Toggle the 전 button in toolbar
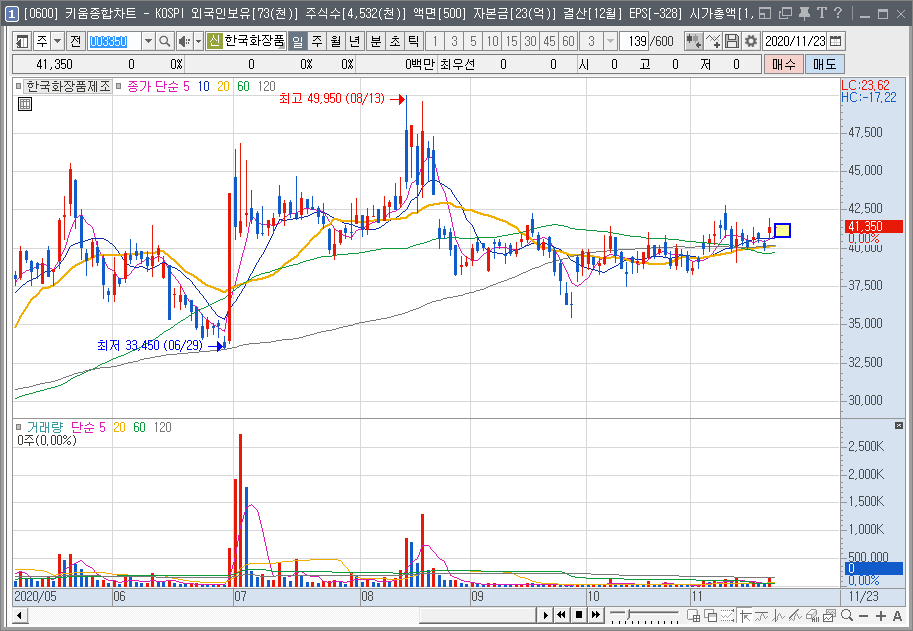 pyautogui.click(x=76, y=41)
